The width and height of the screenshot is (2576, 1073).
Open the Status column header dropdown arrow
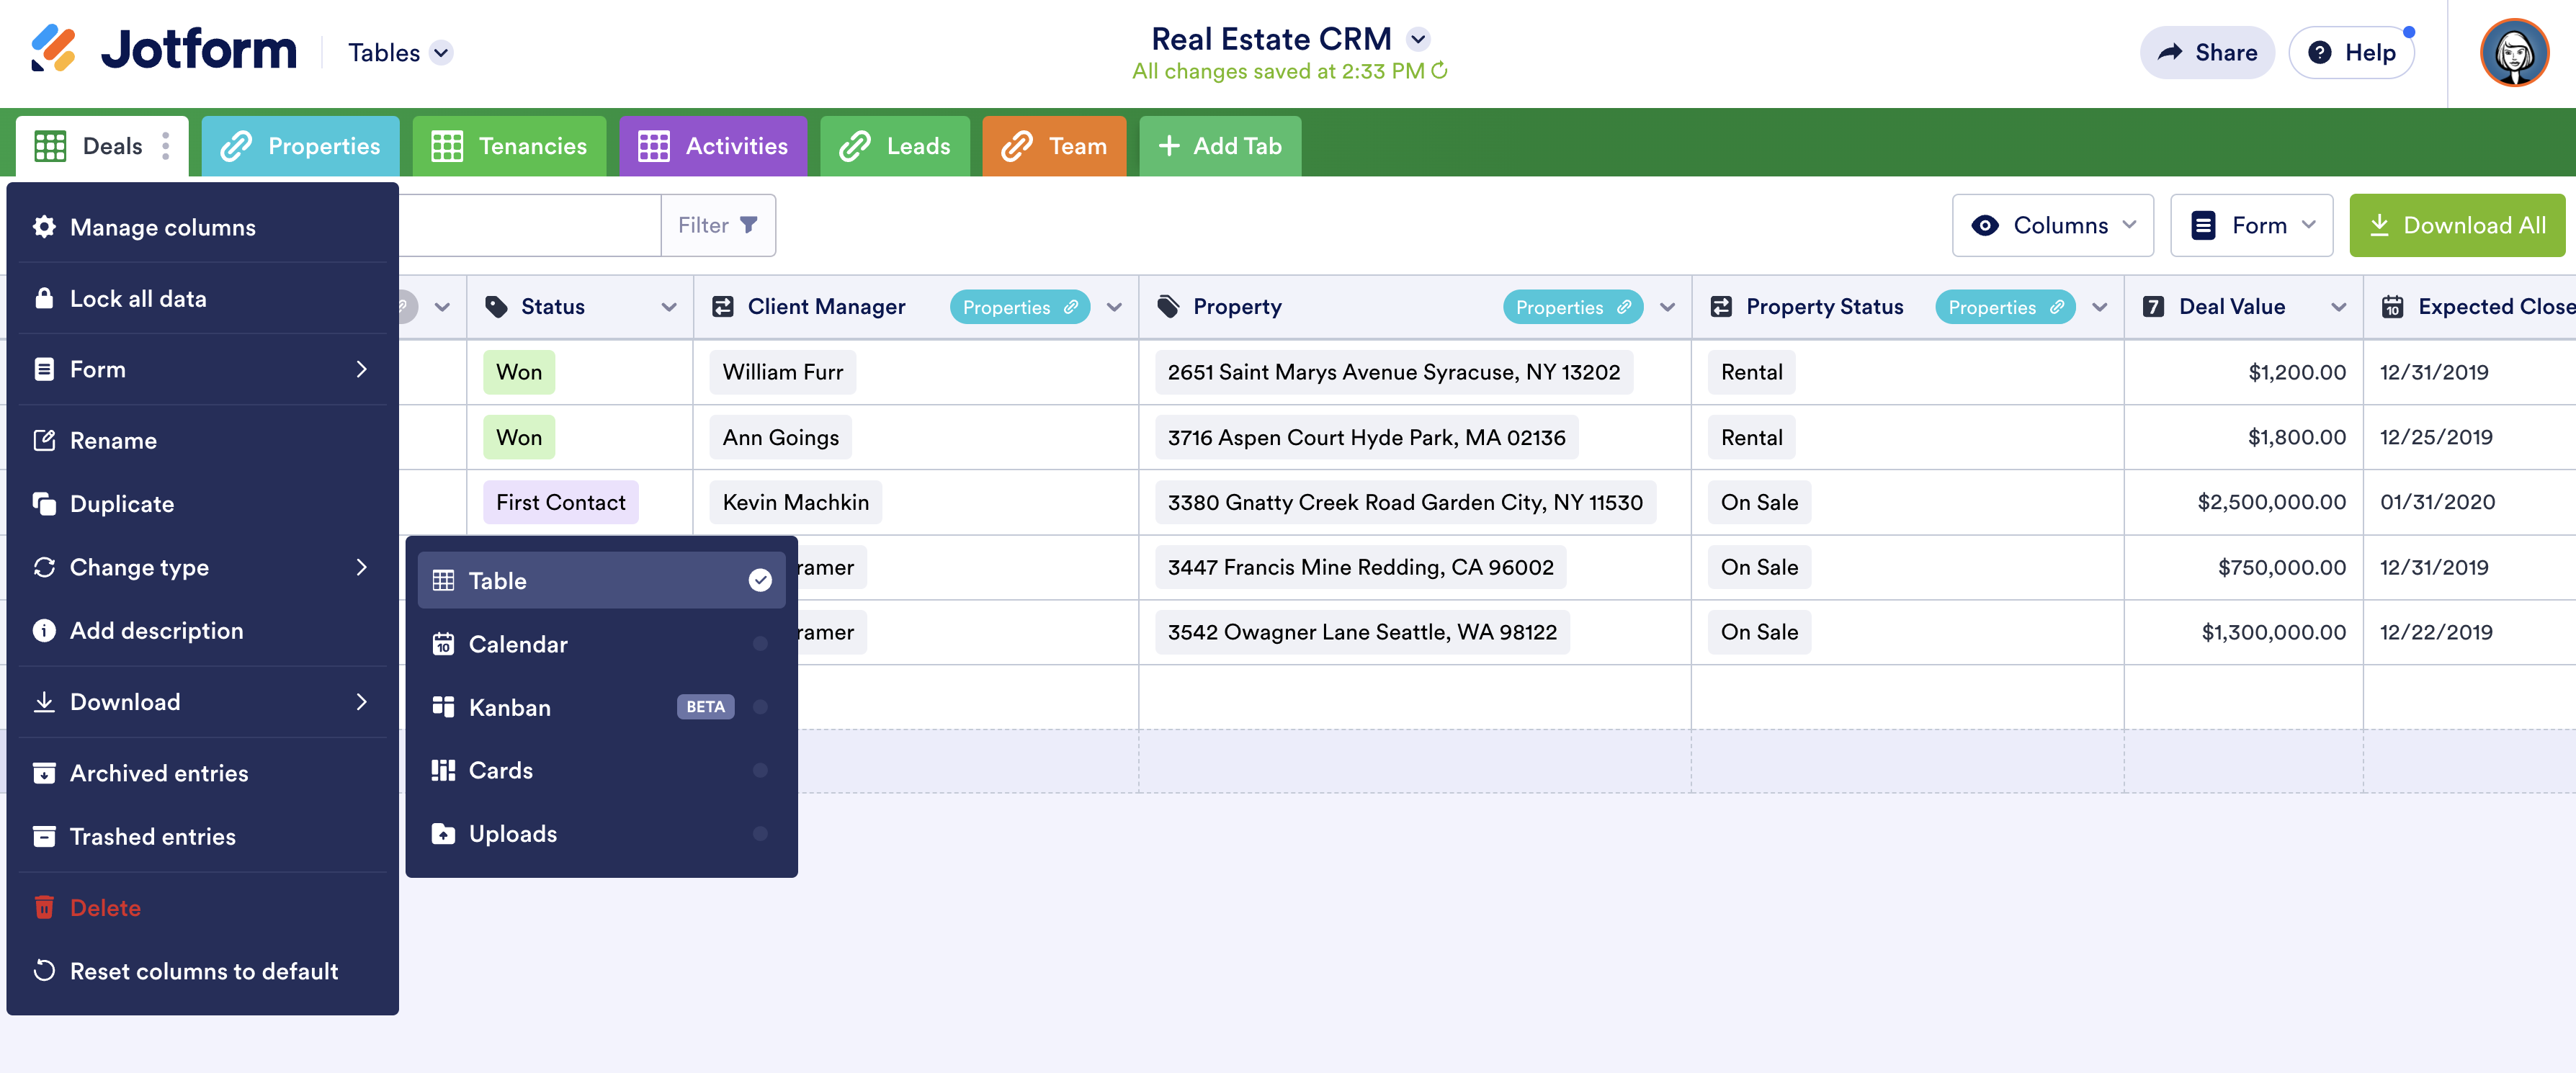[669, 307]
